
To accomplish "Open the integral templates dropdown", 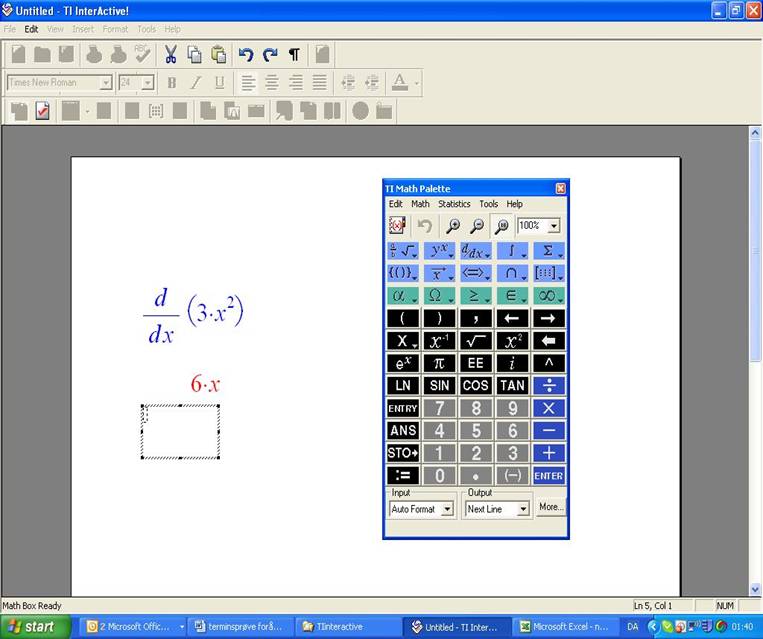I will [x=512, y=251].
